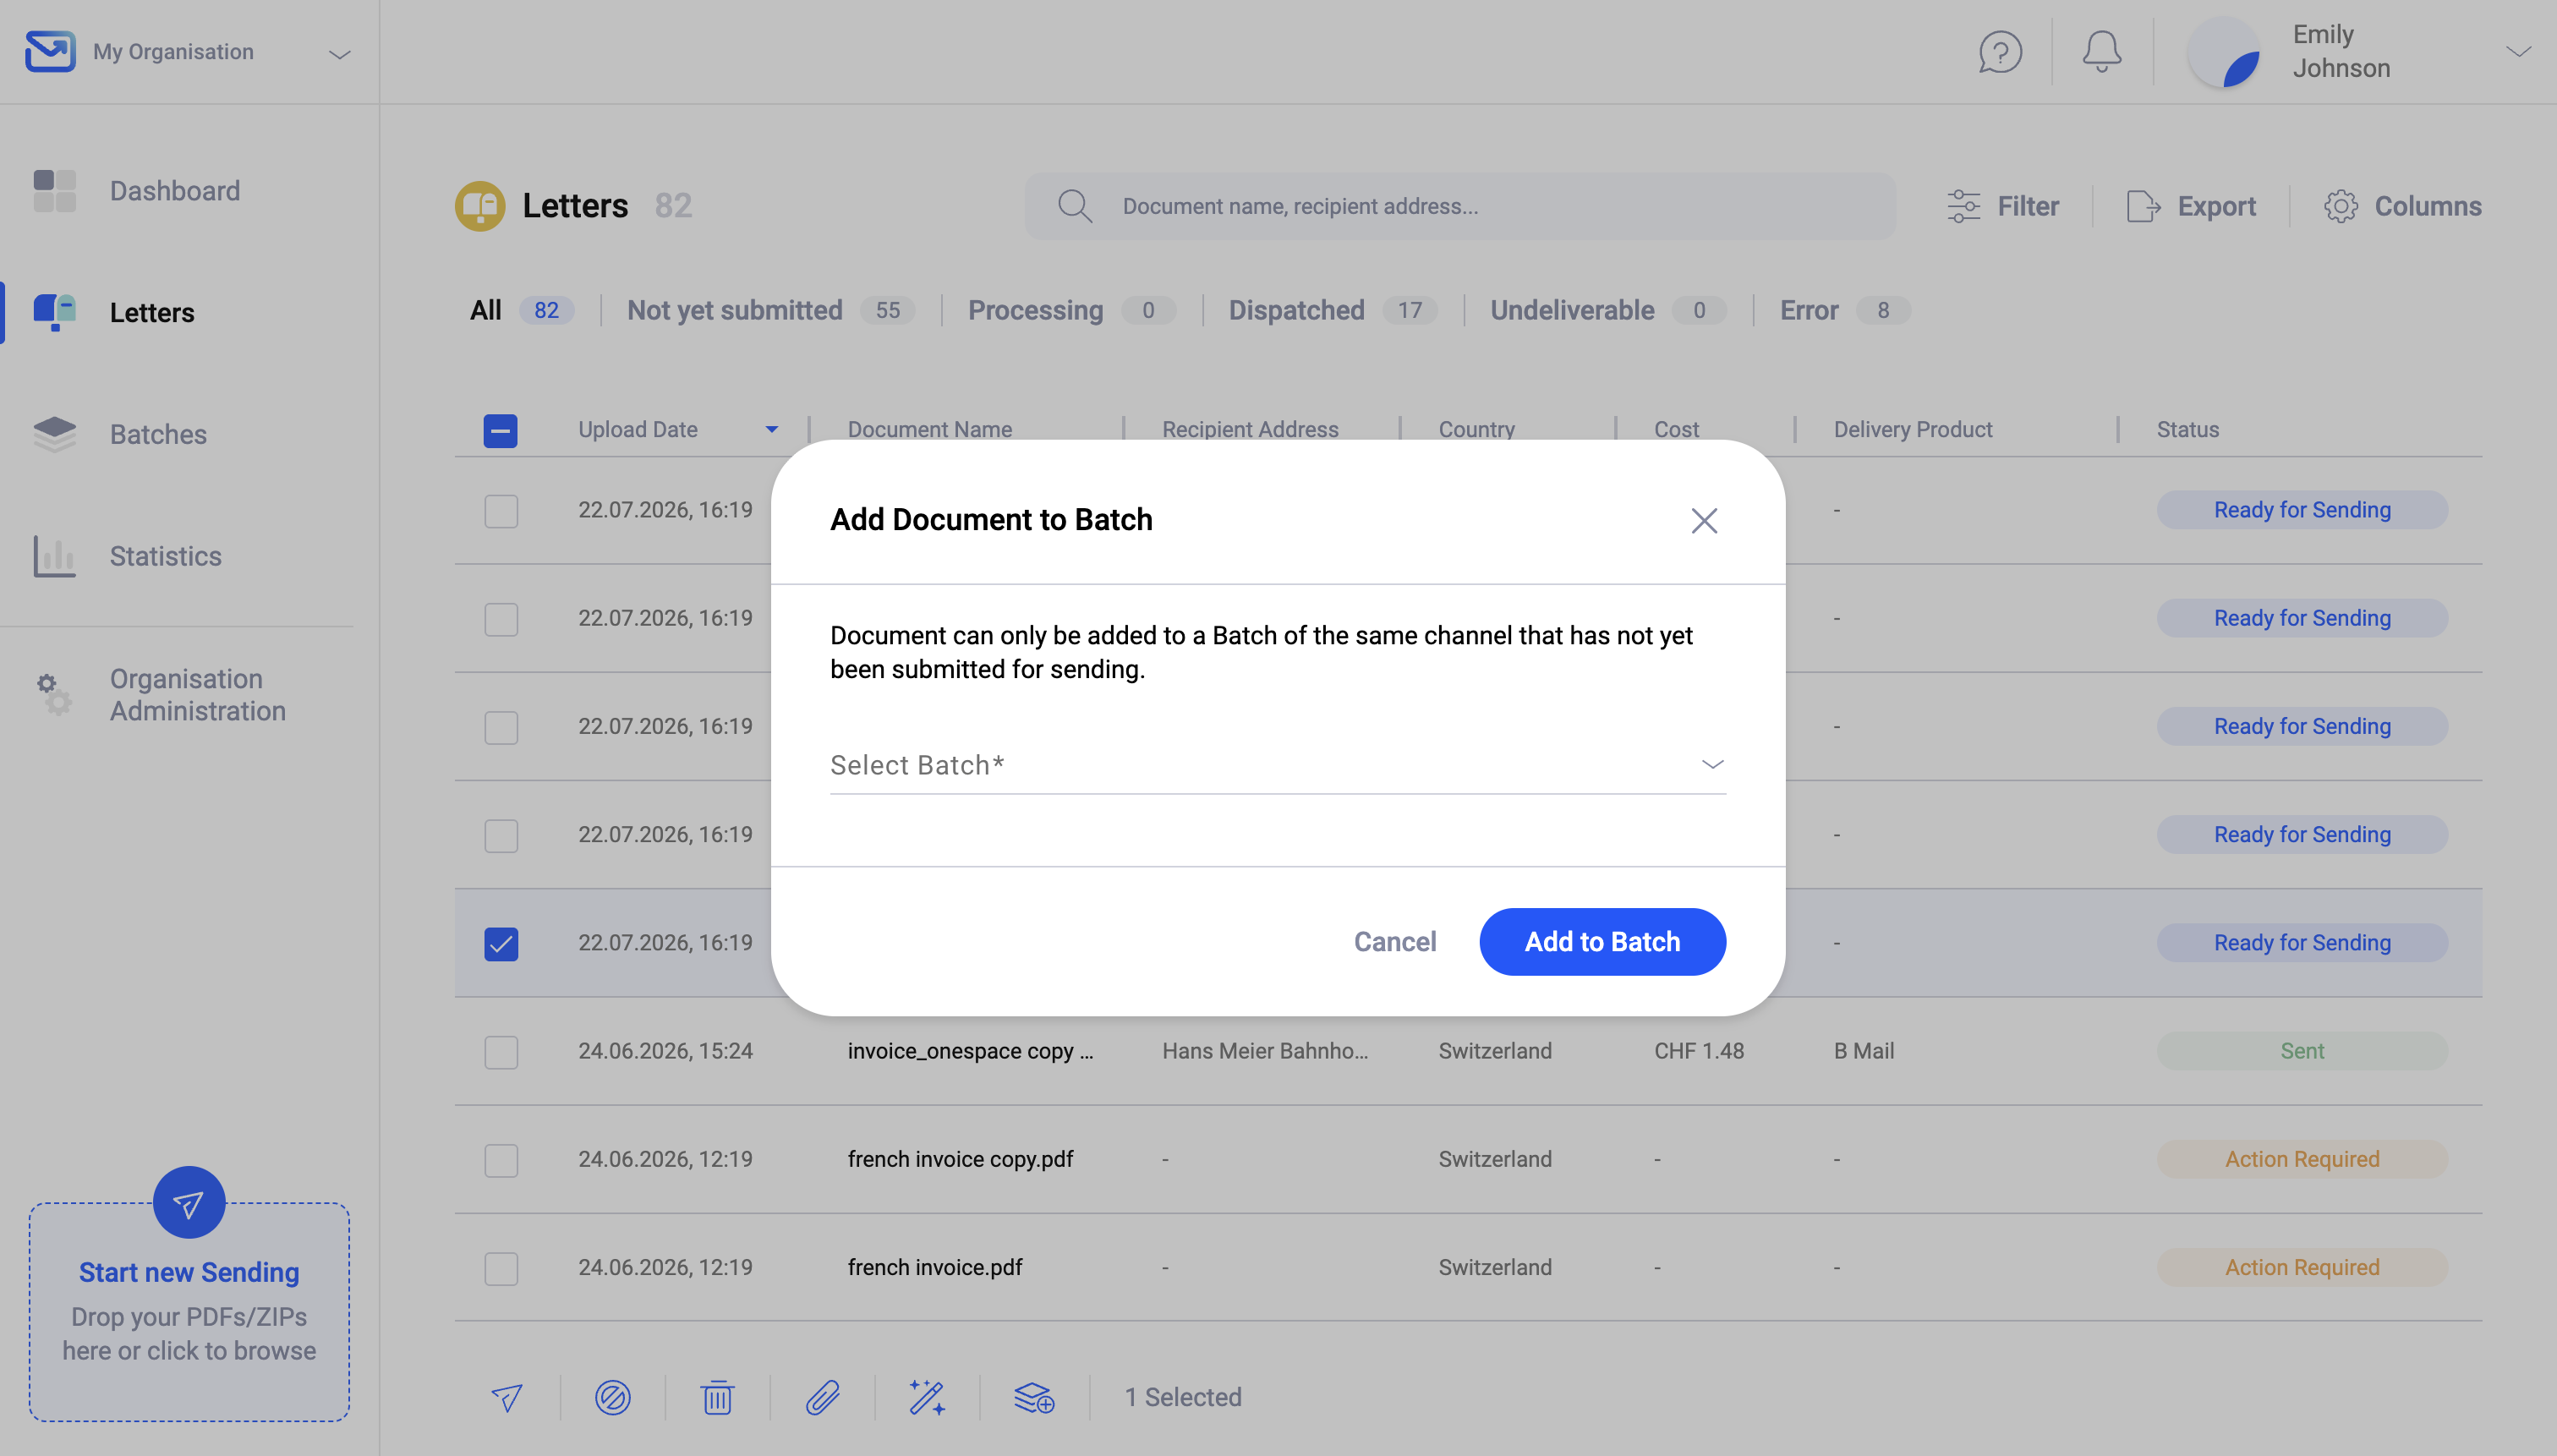Close the Add Document to Batch dialog
This screenshot has height=1456, width=2557.
(x=1704, y=520)
